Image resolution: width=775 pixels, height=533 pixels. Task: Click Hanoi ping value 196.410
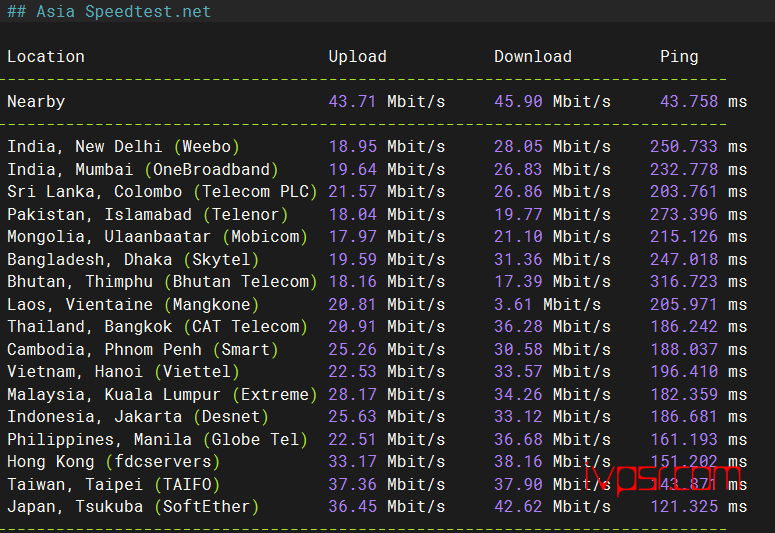[x=684, y=371]
